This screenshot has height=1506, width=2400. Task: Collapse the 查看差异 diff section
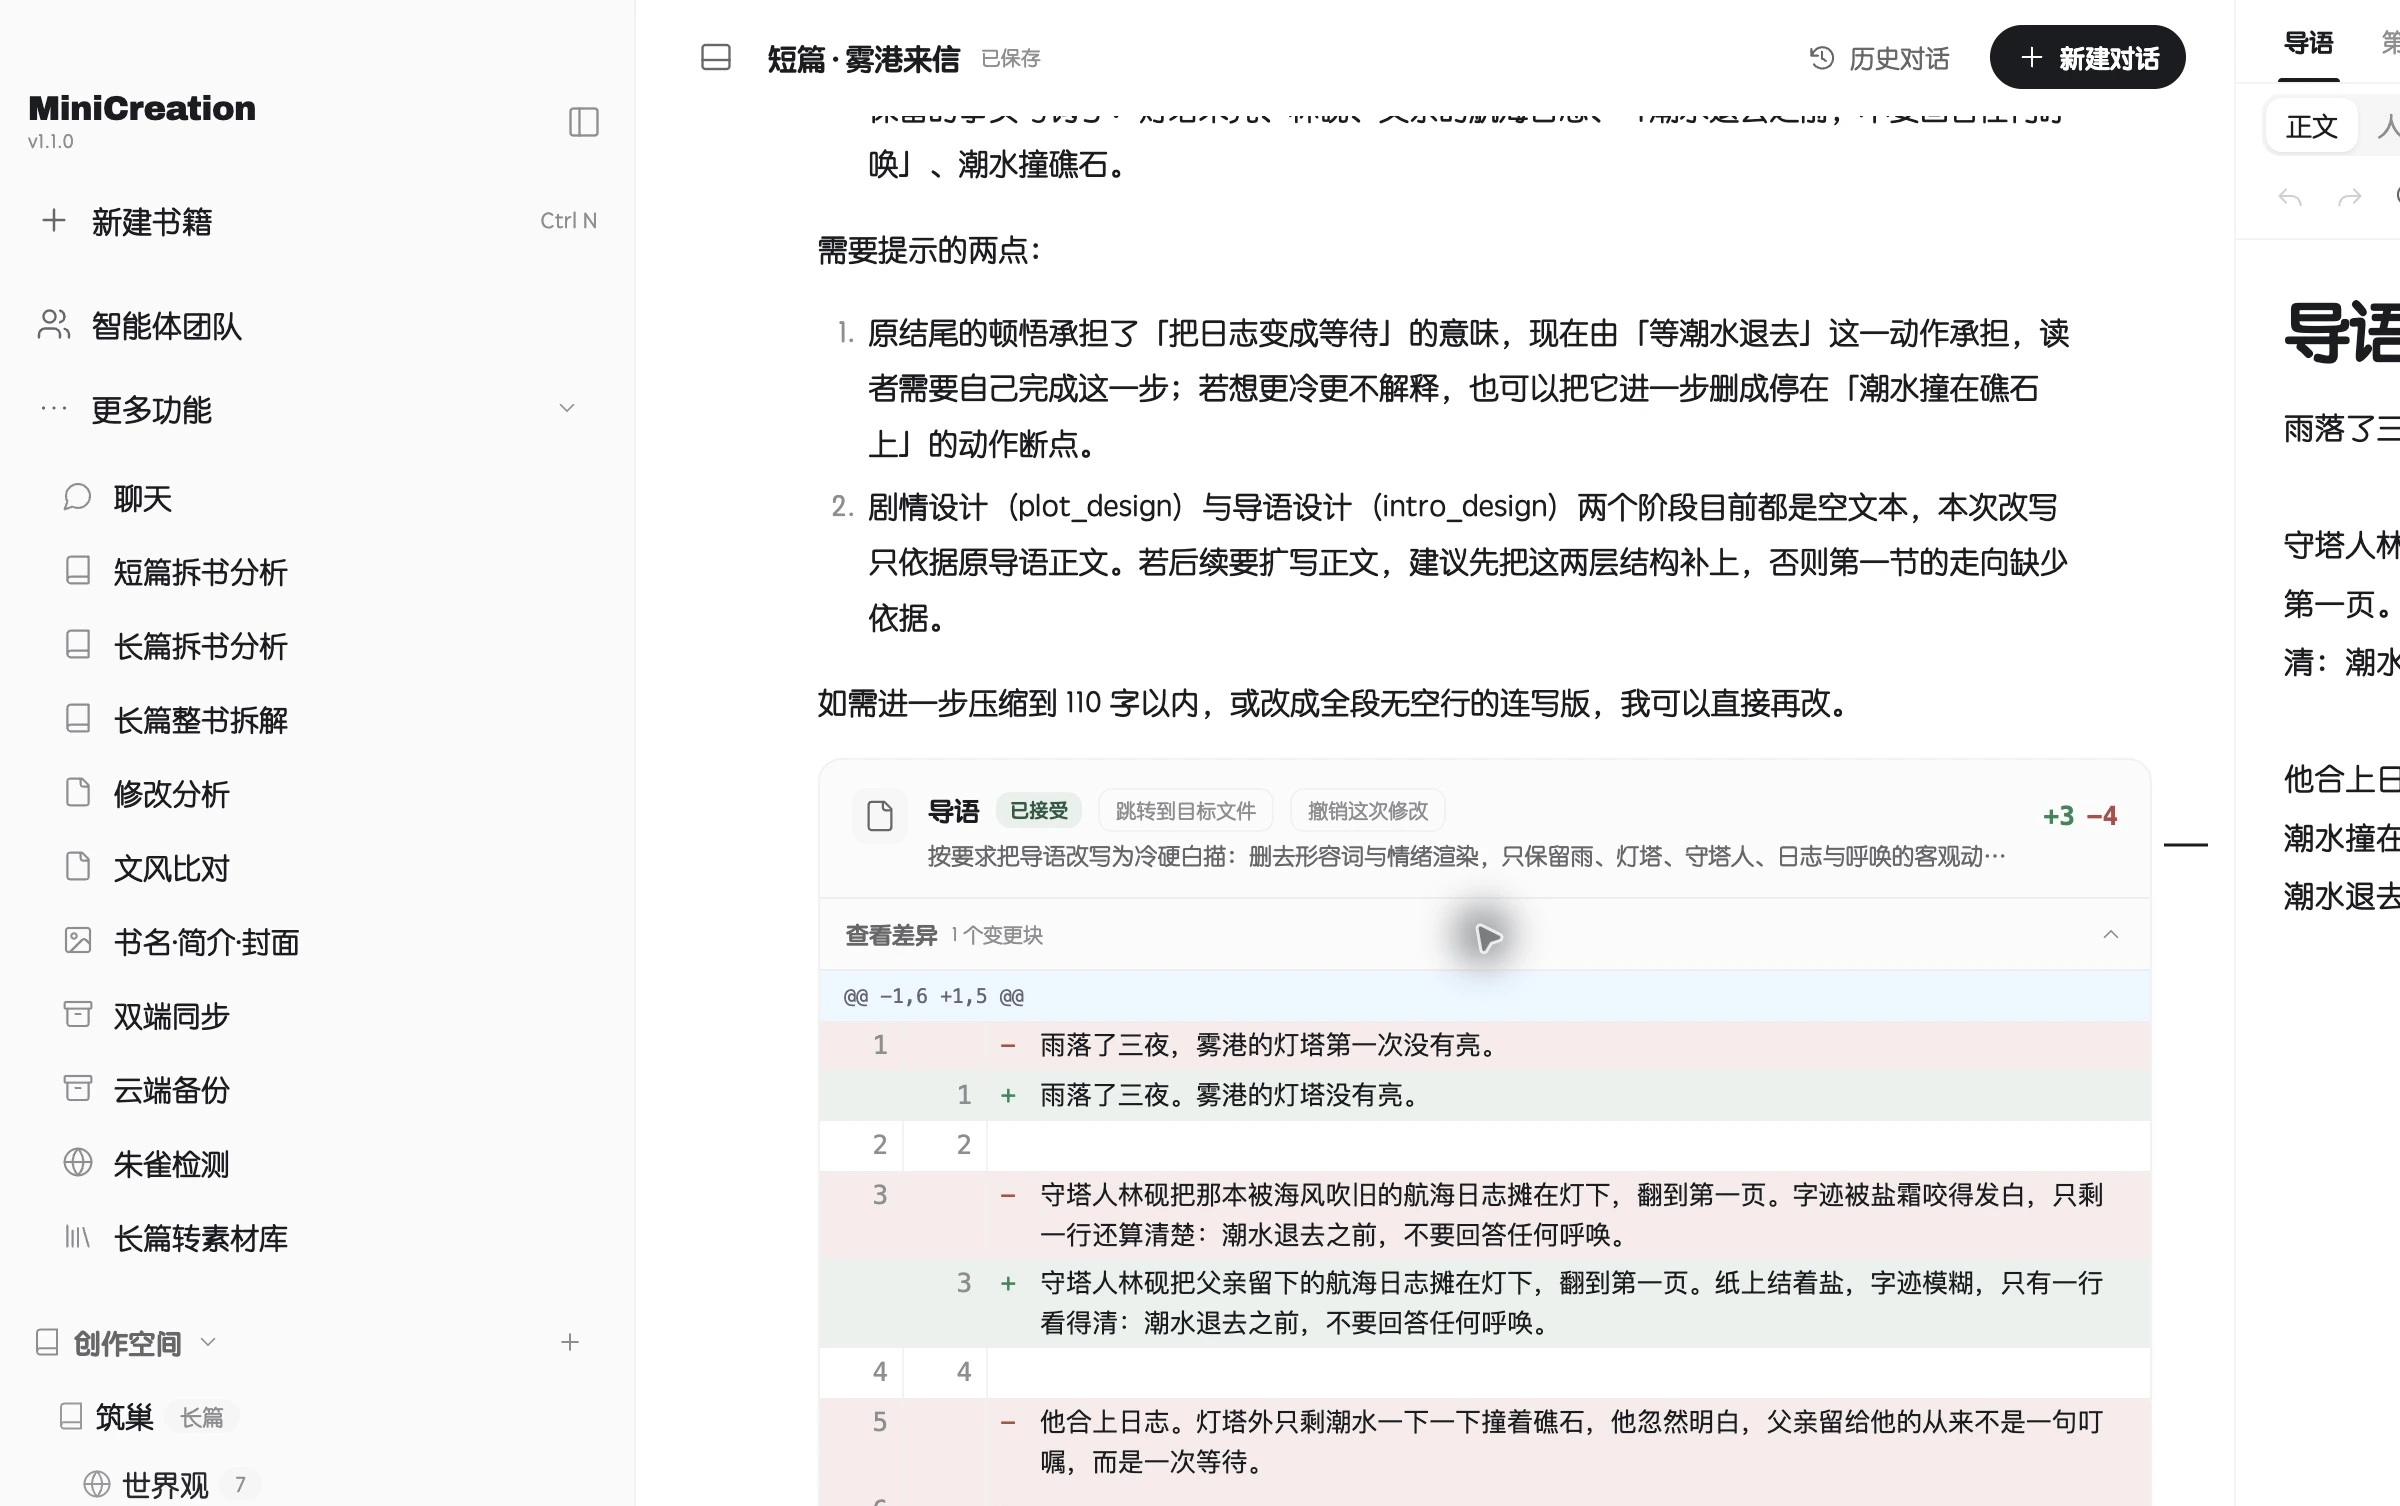tap(2111, 935)
